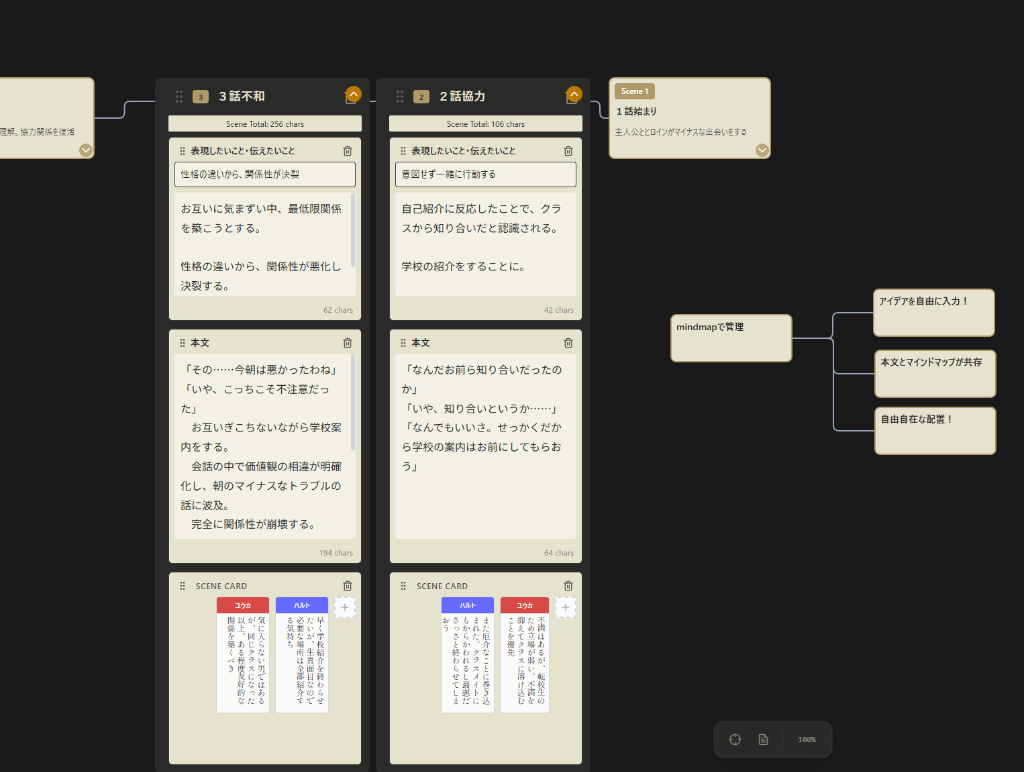
Task: Click the document icon in bottom toolbar
Action: tap(763, 739)
